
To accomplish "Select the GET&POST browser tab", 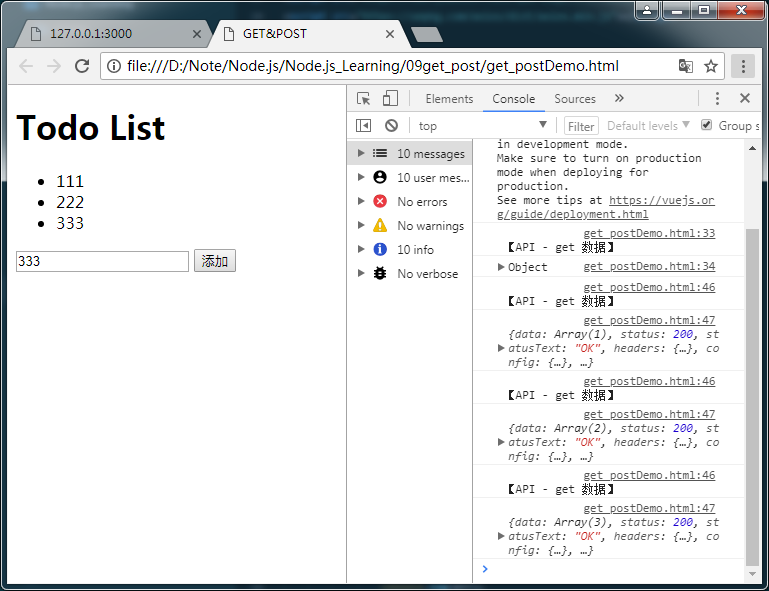I will (307, 34).
